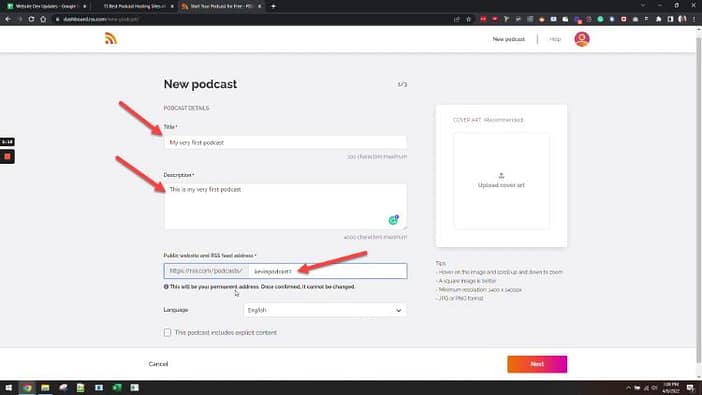This screenshot has height=395, width=702.
Task: Switch to the Website One Updates tab
Action: (46, 6)
